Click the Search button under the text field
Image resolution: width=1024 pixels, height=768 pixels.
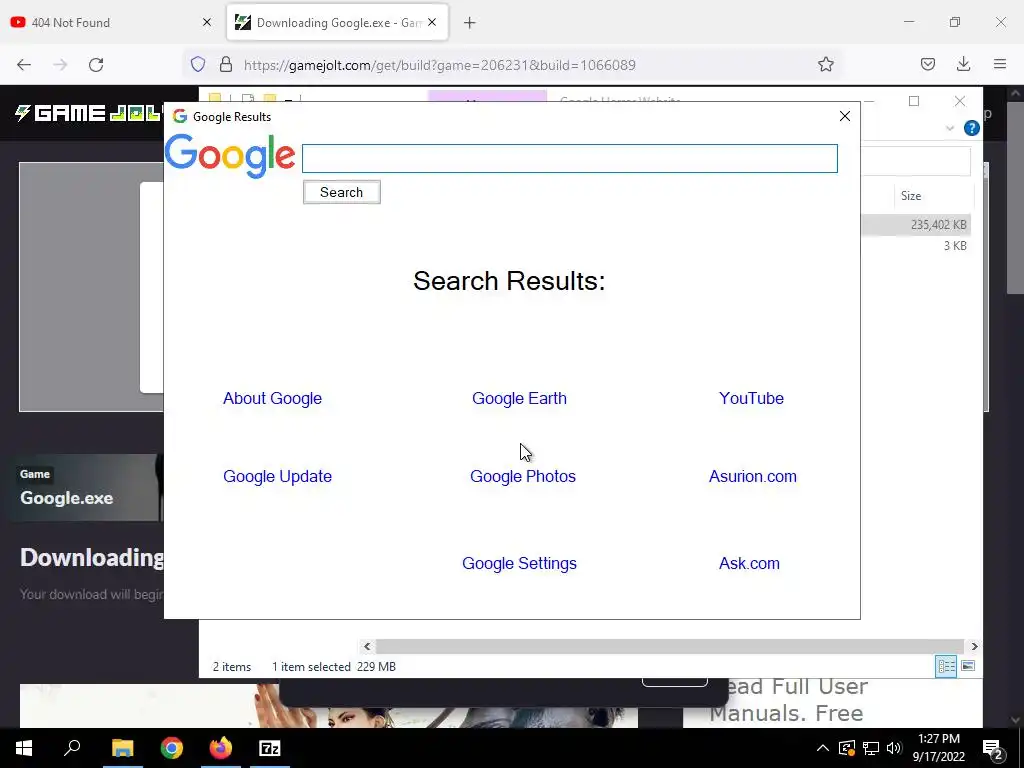click(342, 192)
